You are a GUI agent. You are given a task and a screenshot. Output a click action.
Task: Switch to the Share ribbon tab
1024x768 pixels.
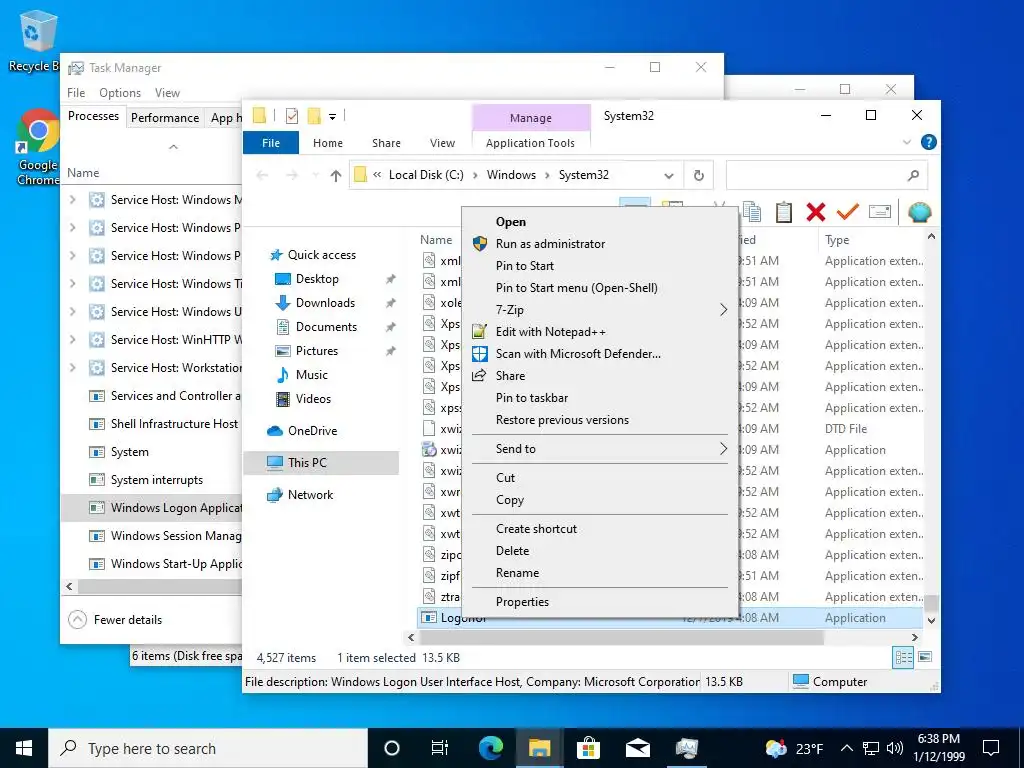(386, 142)
